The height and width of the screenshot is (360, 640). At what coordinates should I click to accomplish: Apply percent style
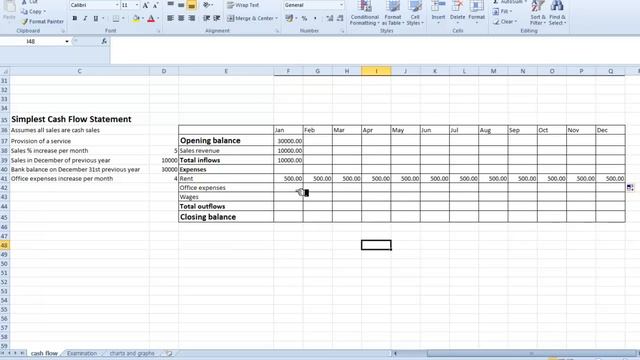coord(304,18)
